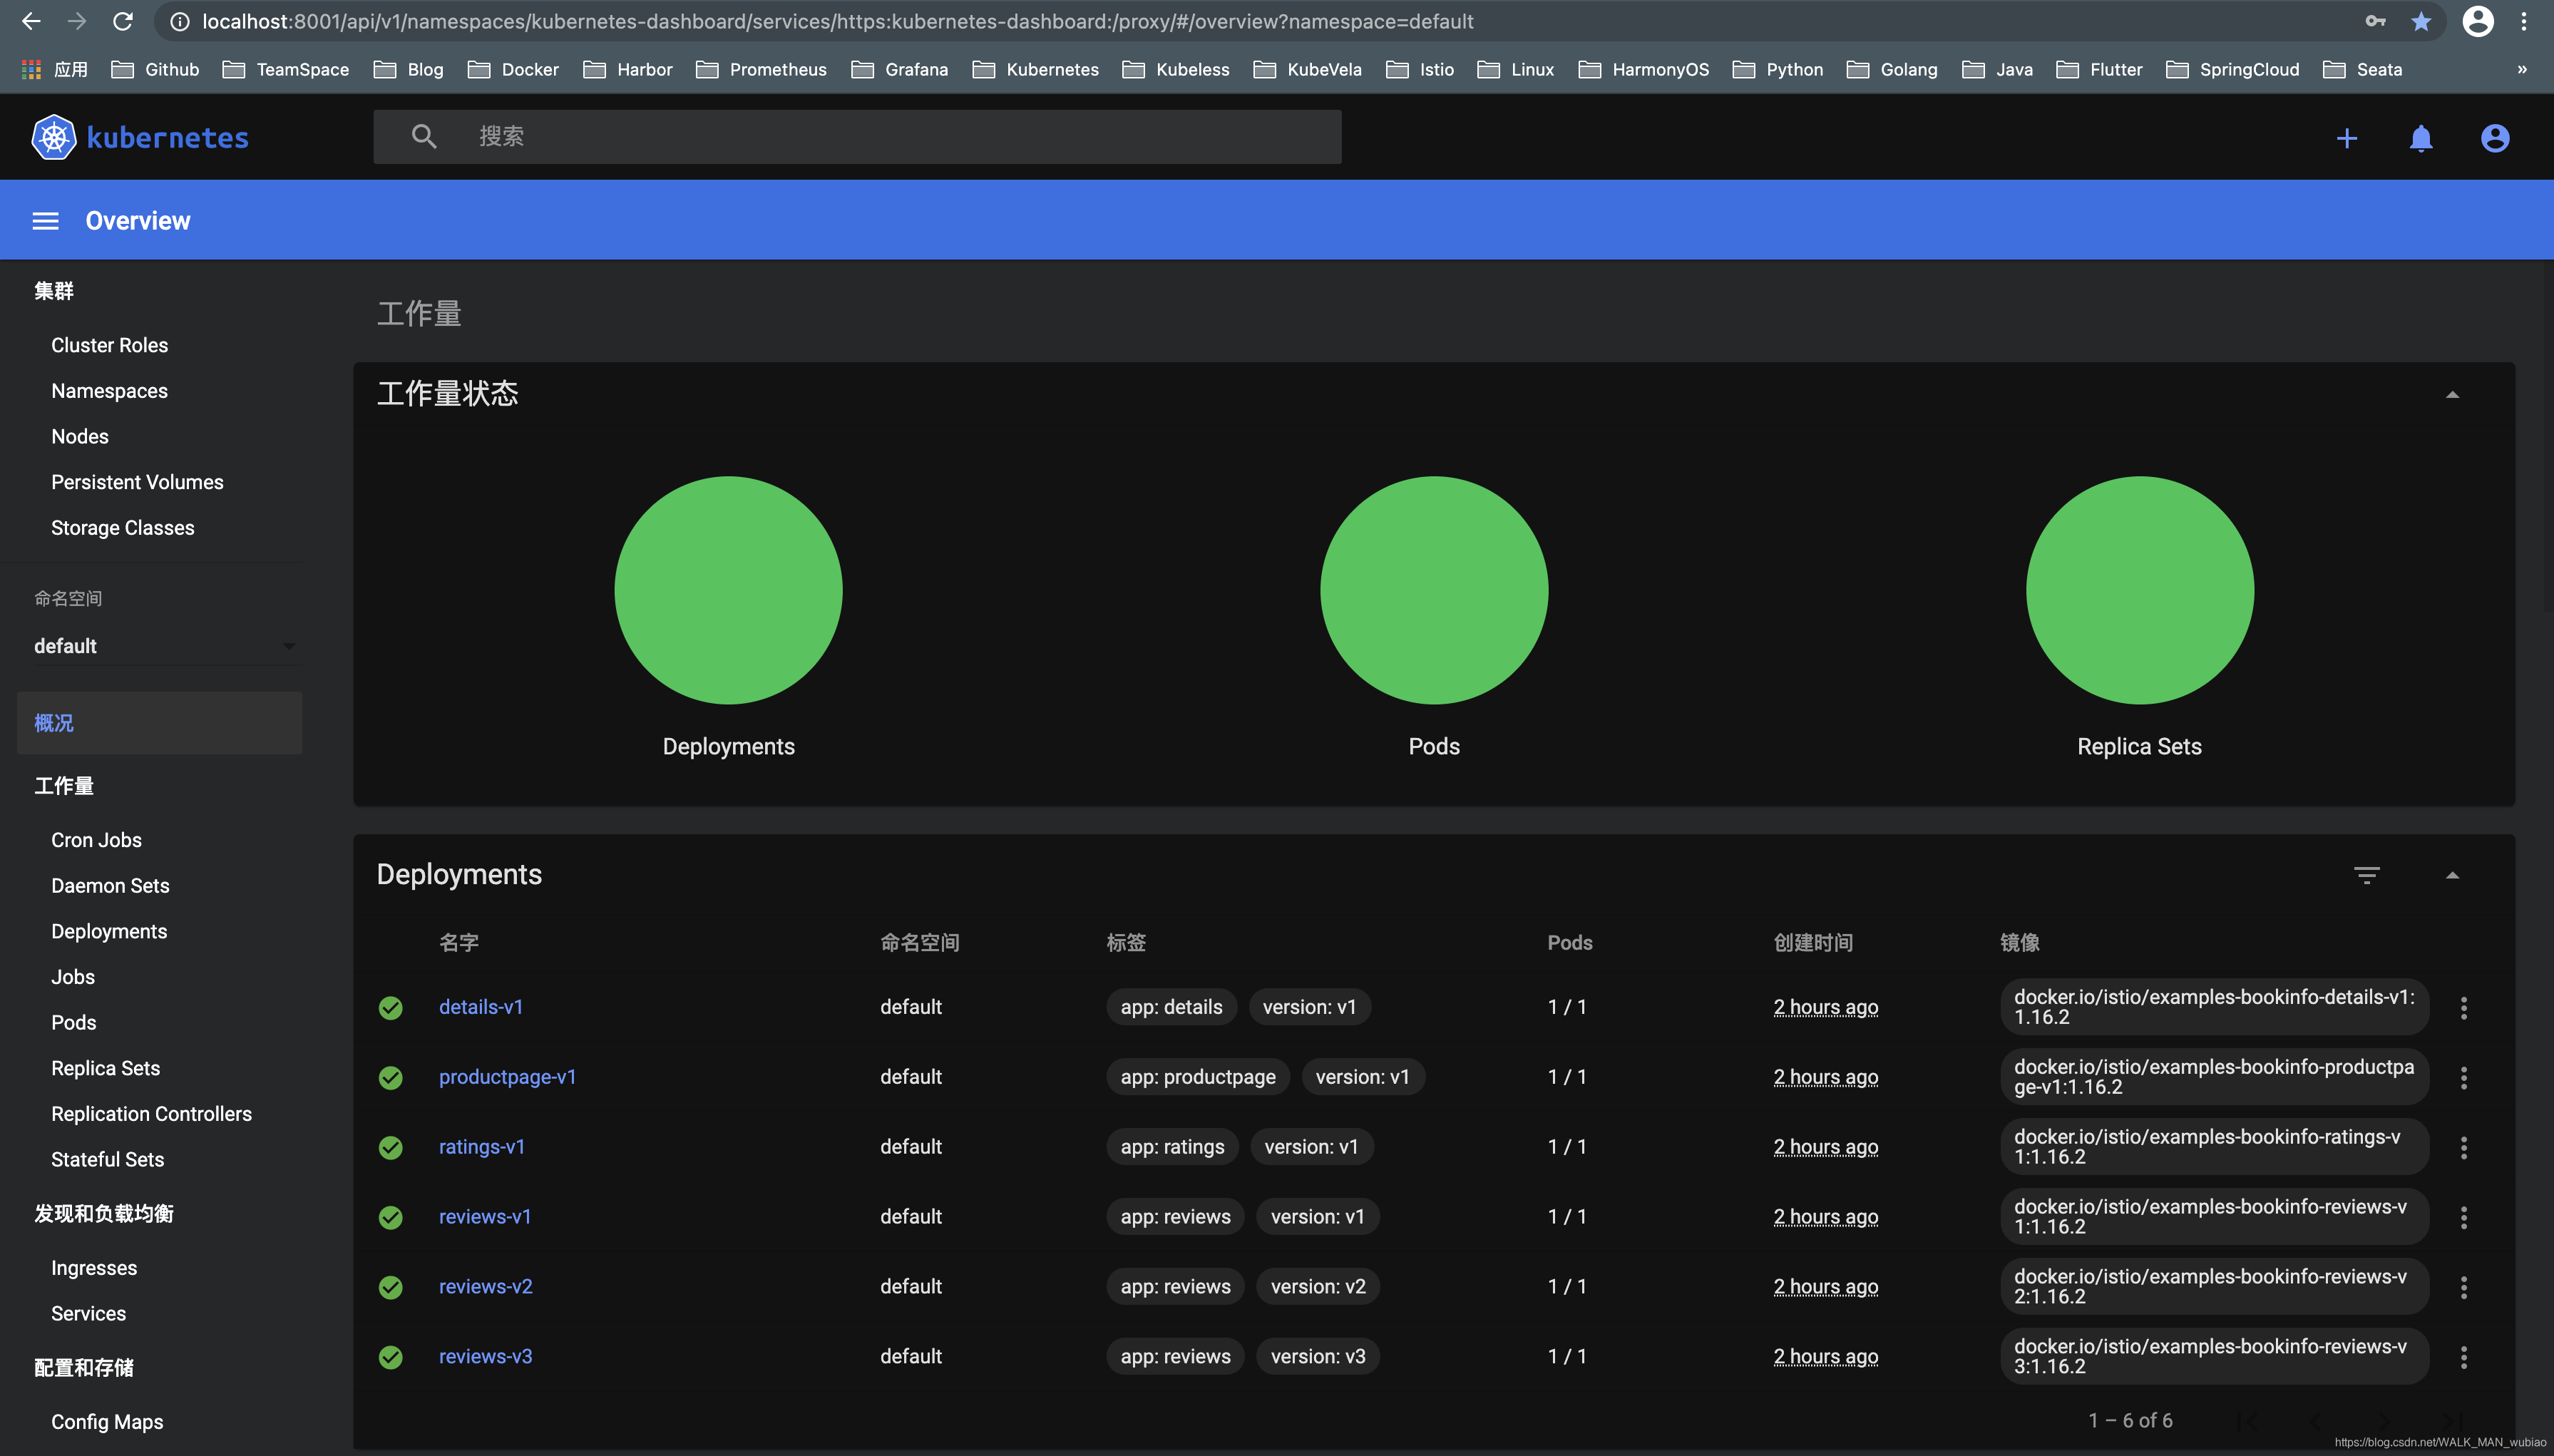Go to Cron Jobs in sidebar

(x=96, y=840)
